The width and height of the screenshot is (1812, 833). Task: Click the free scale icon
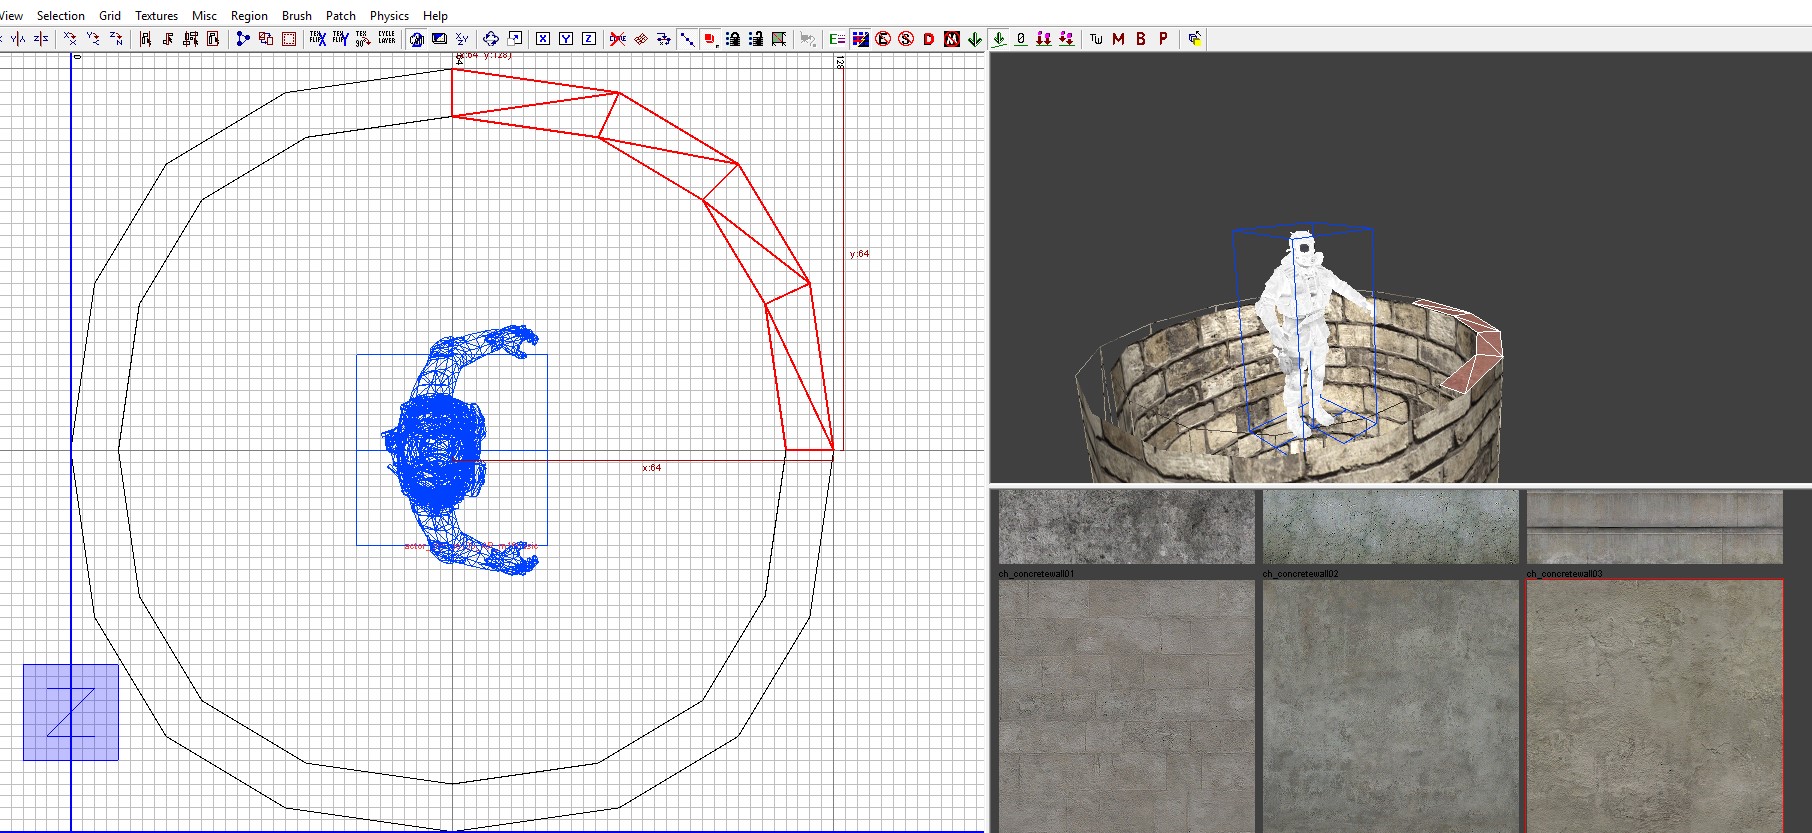point(515,39)
